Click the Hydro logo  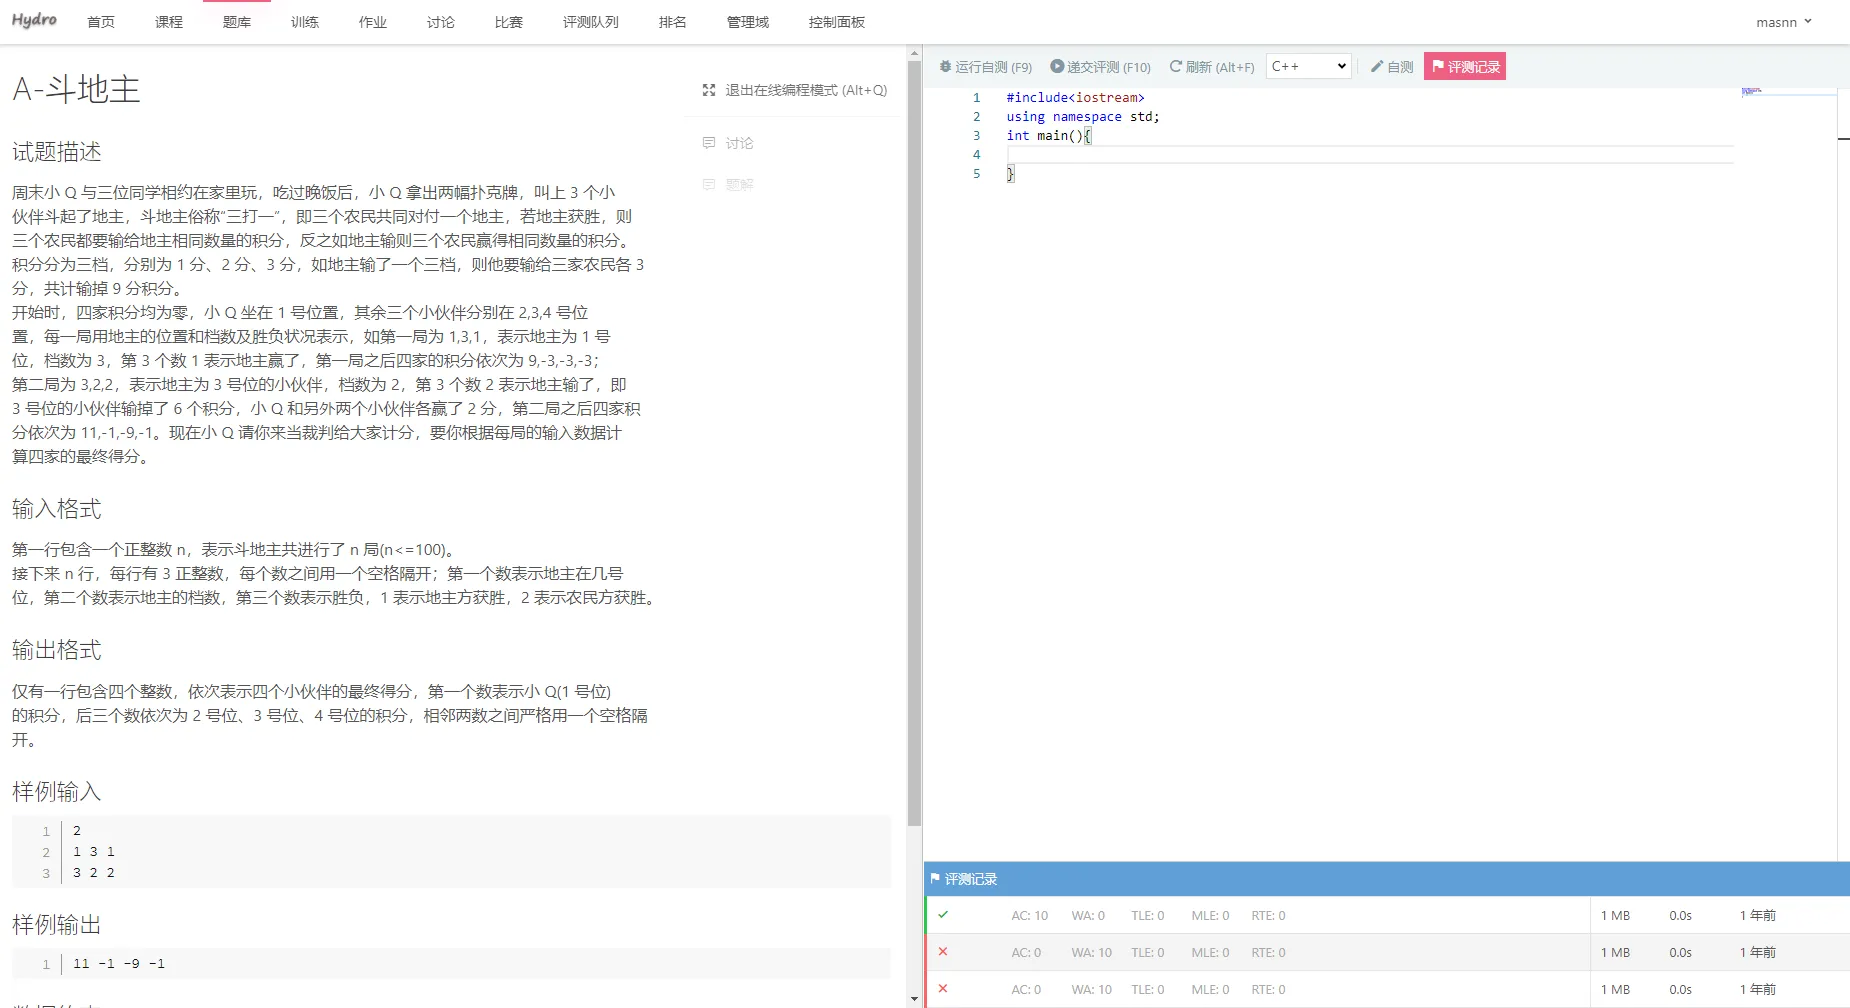35,21
